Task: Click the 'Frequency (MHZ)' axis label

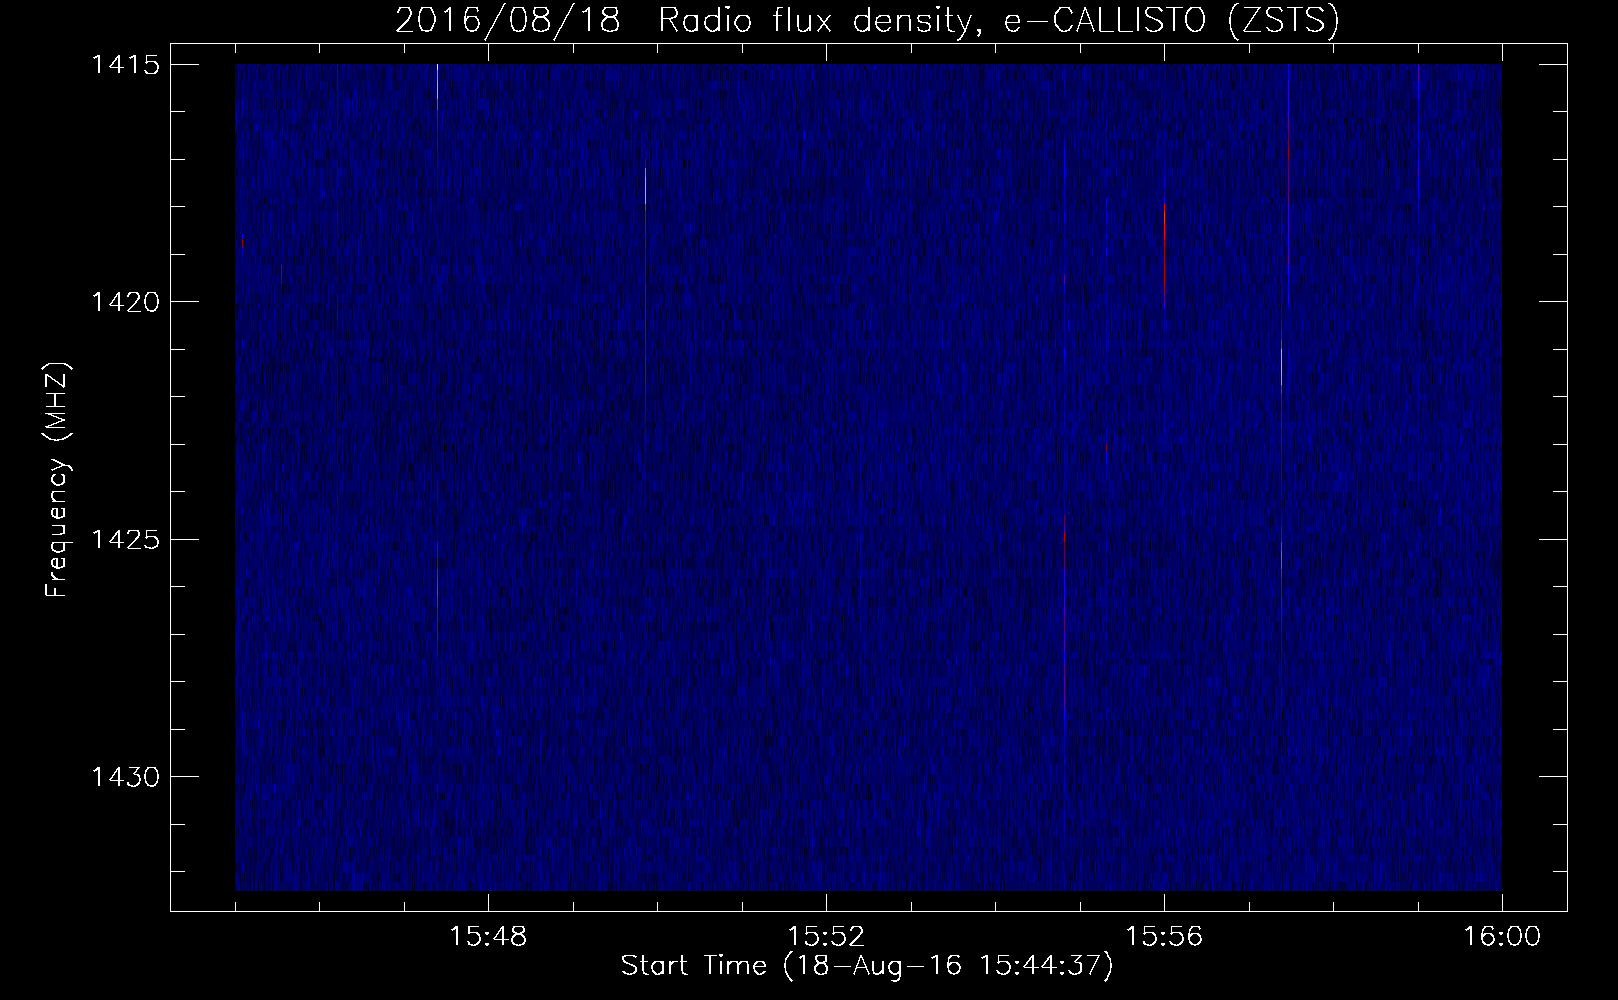Action: [x=57, y=479]
